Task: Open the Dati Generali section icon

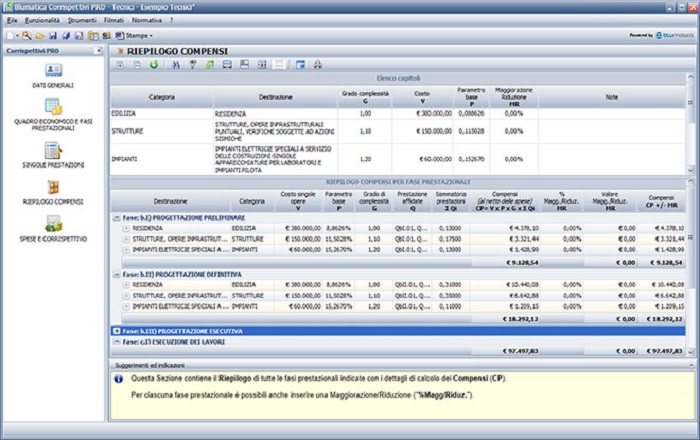Action: tap(54, 70)
